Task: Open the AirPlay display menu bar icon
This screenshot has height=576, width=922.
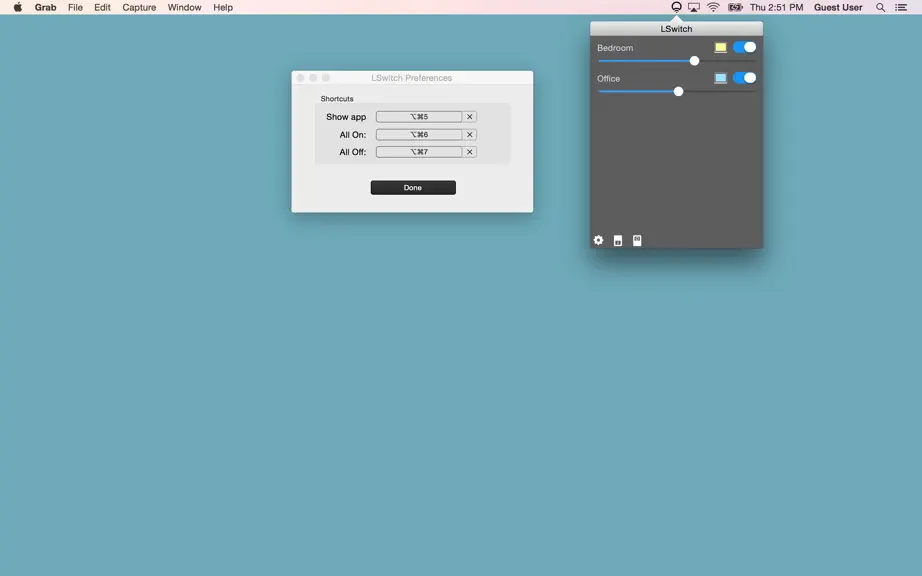Action: (x=694, y=7)
